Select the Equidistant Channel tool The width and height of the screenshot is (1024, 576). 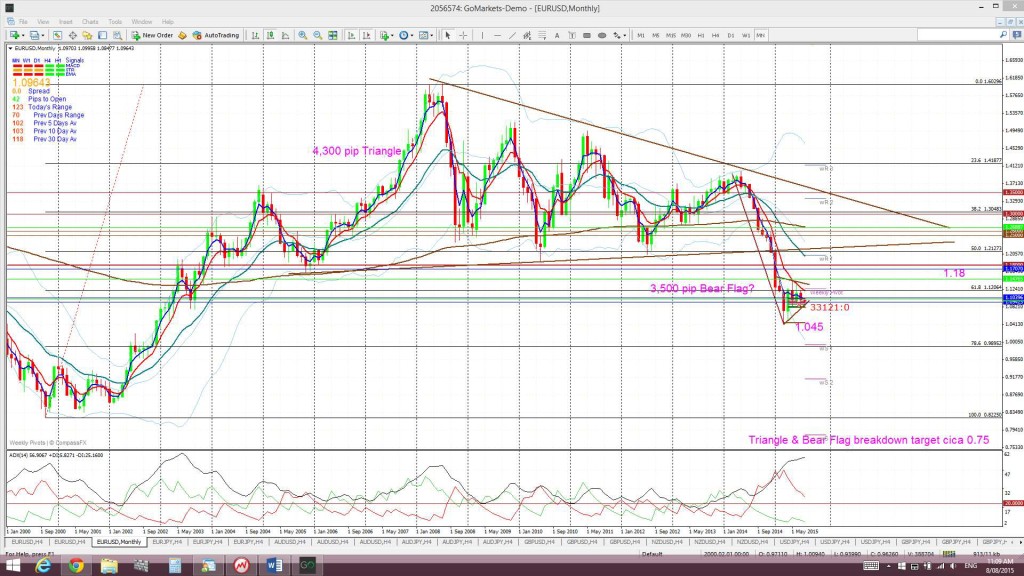[x=527, y=35]
